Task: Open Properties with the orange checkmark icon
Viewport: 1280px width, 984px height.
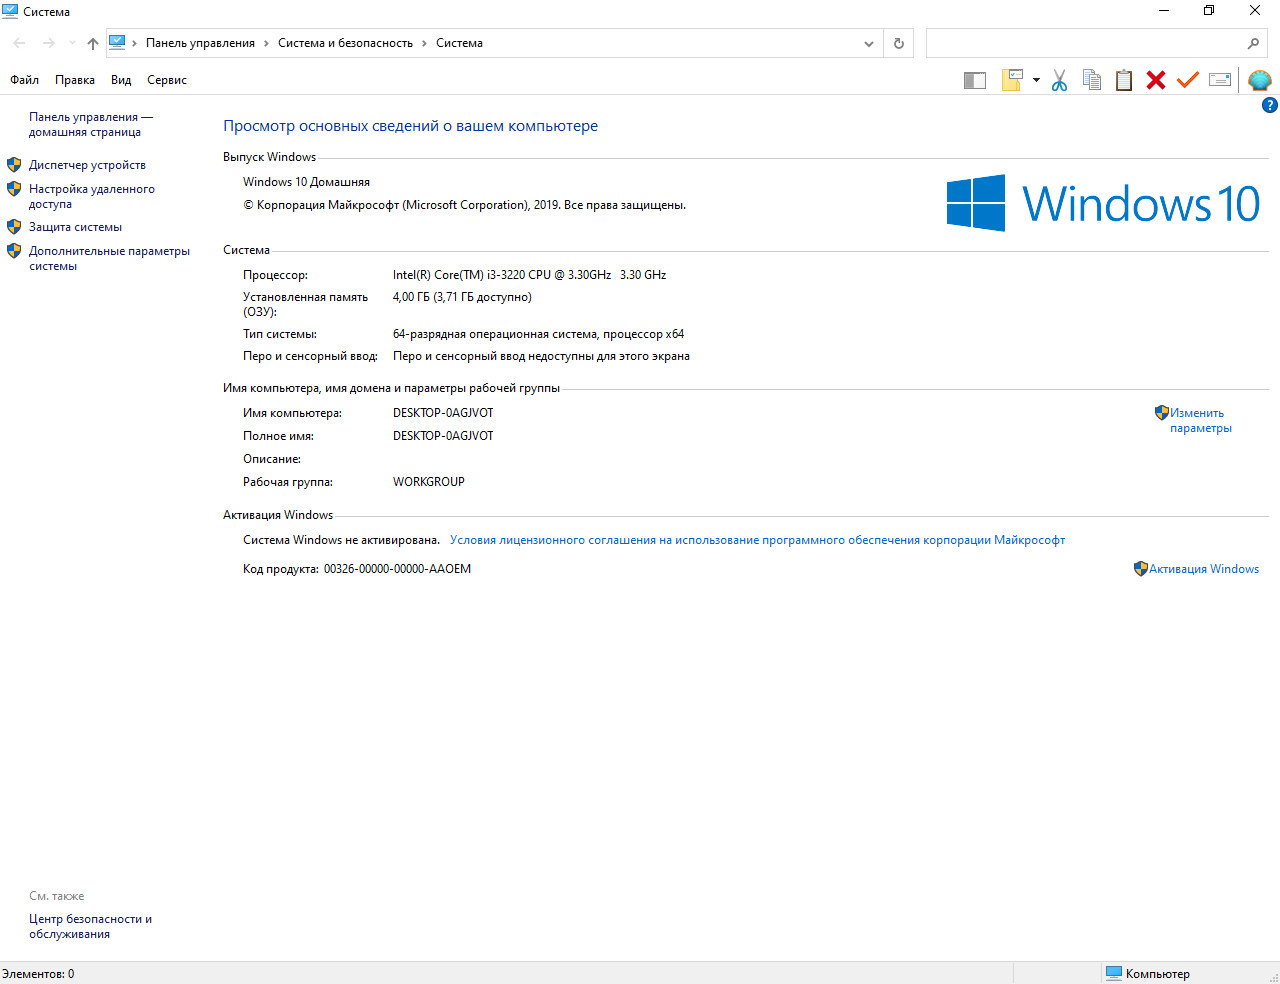Action: click(1188, 80)
